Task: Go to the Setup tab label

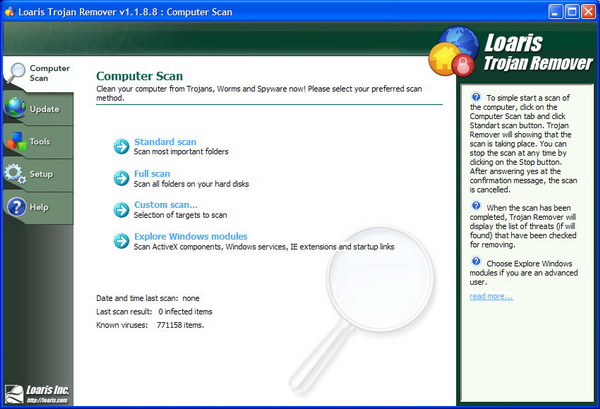Action: (41, 174)
